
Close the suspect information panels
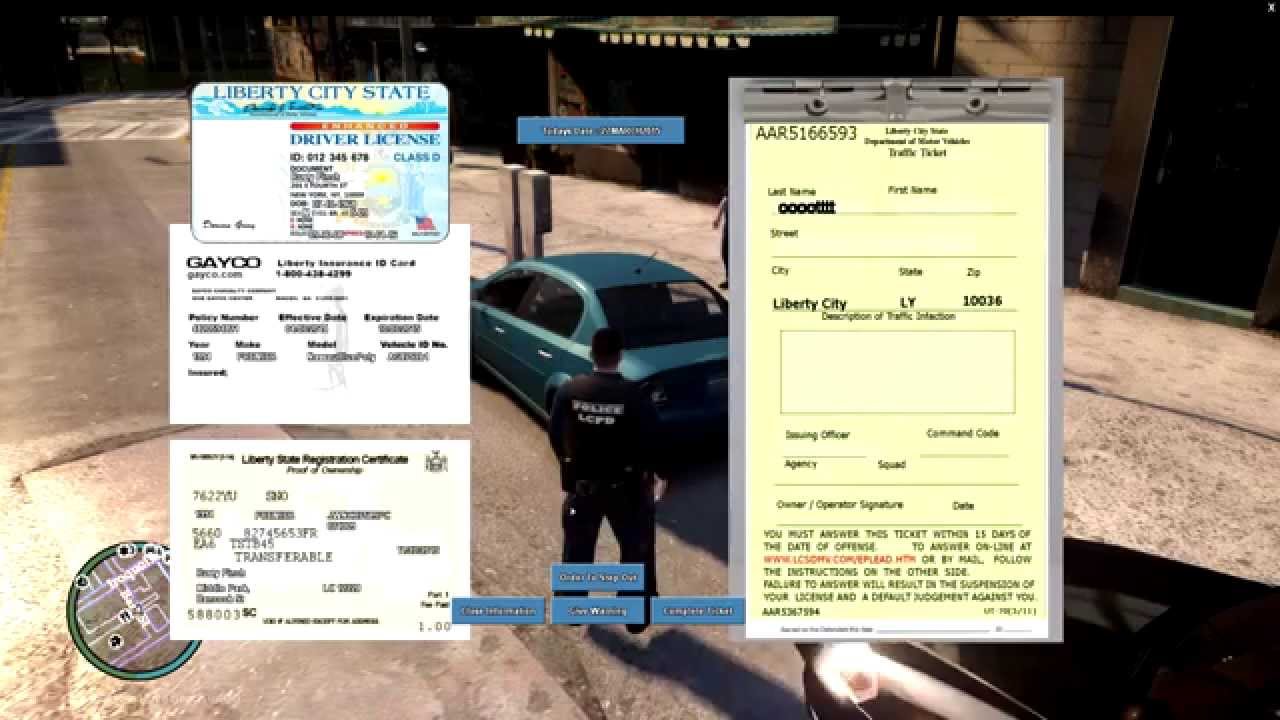pos(500,611)
